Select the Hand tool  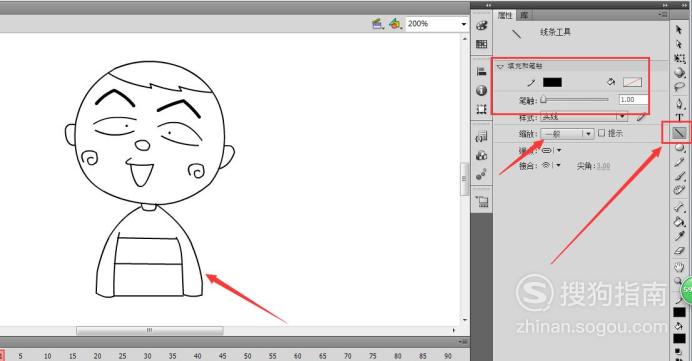point(679,267)
